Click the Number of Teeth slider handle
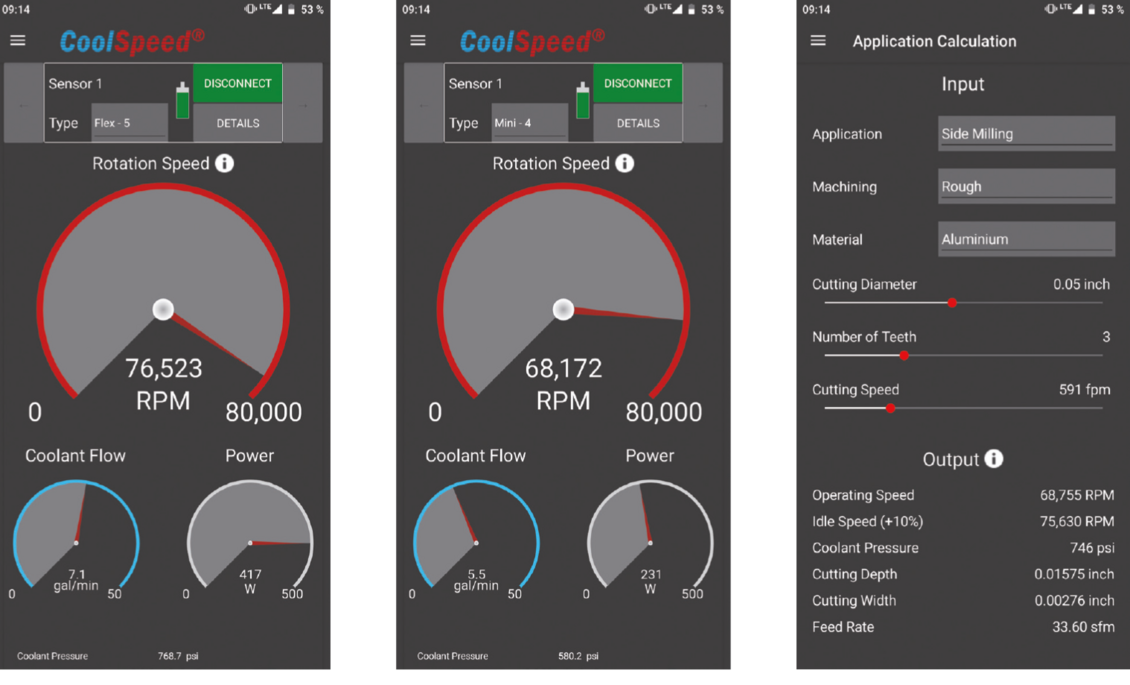 point(904,355)
